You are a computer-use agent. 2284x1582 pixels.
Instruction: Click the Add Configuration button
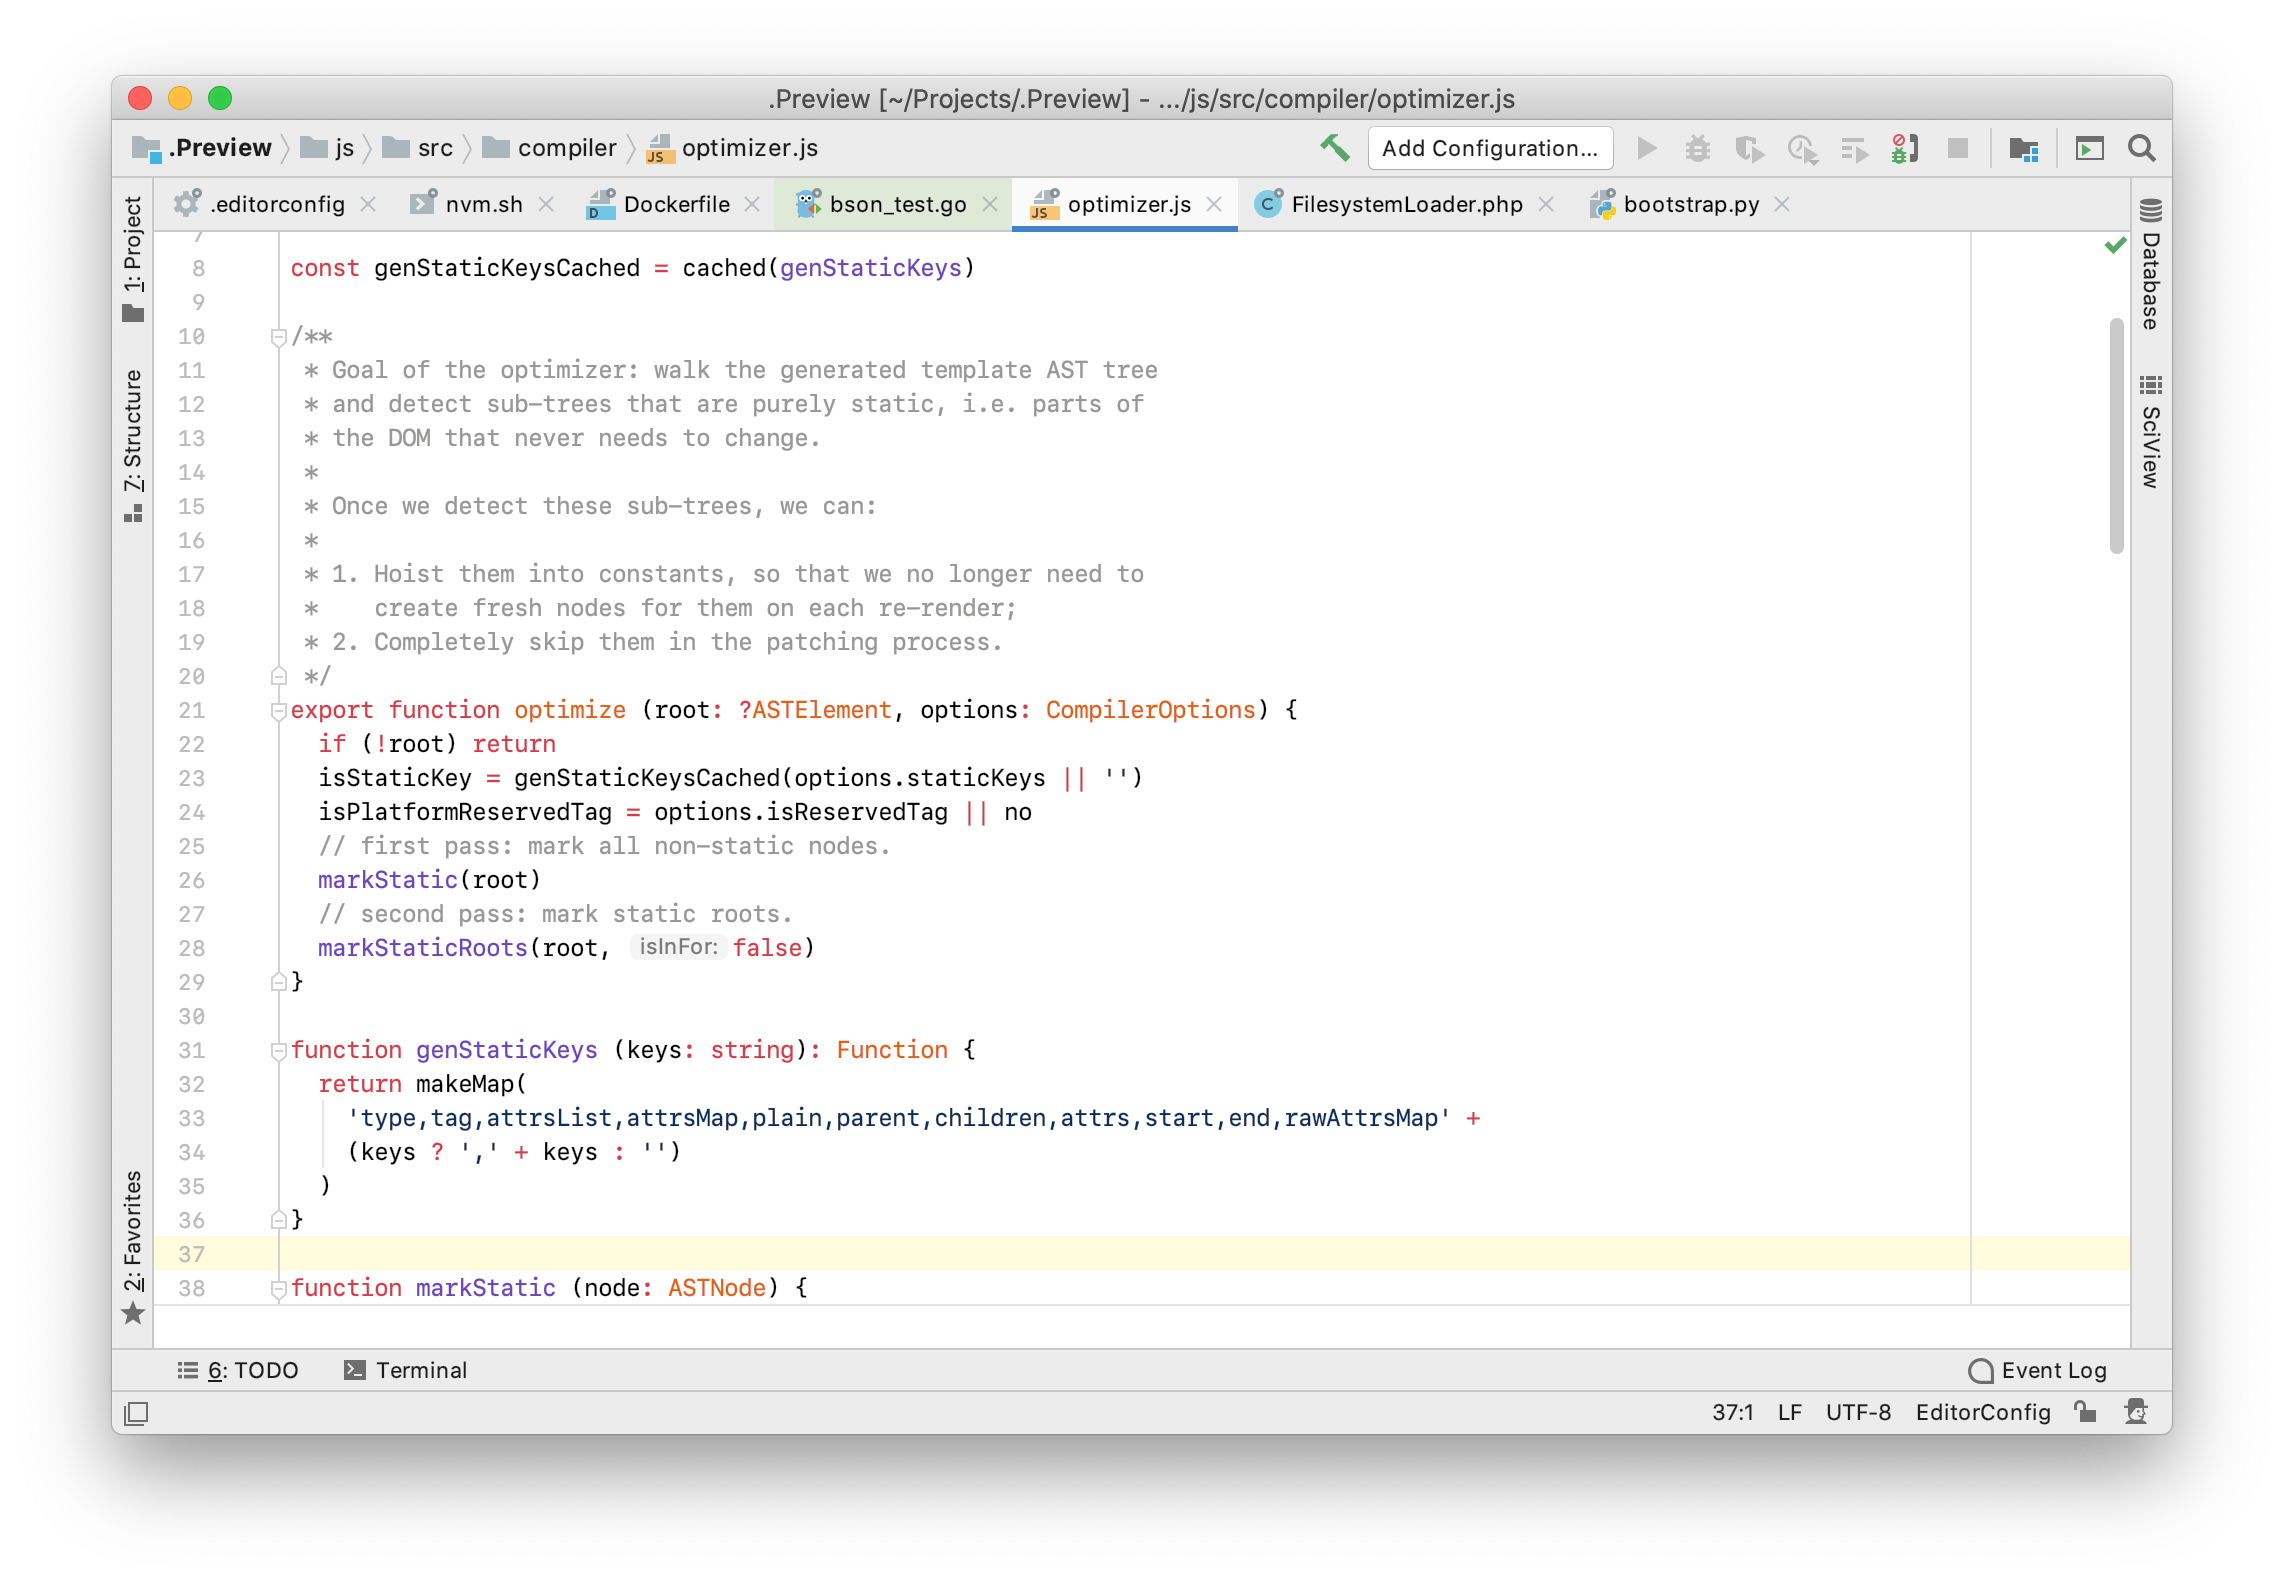point(1489,149)
